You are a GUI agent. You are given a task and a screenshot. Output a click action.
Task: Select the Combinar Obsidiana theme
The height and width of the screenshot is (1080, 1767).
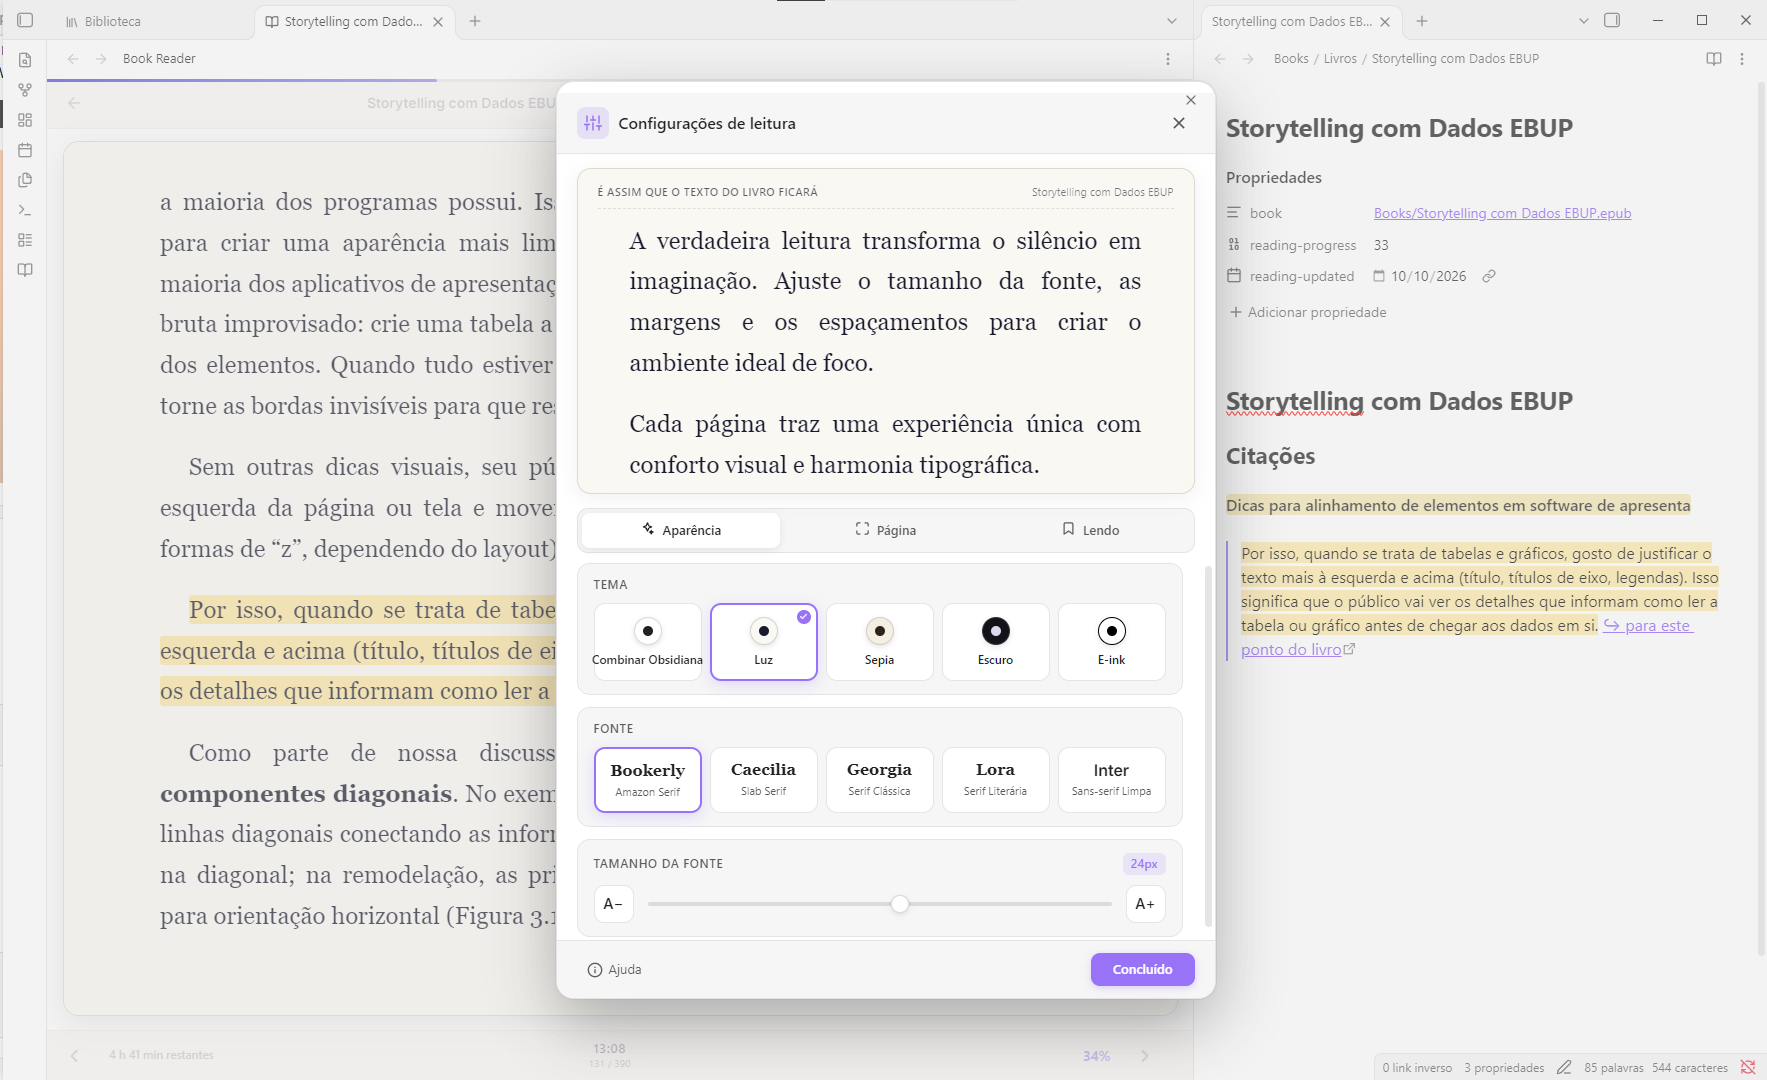point(648,642)
